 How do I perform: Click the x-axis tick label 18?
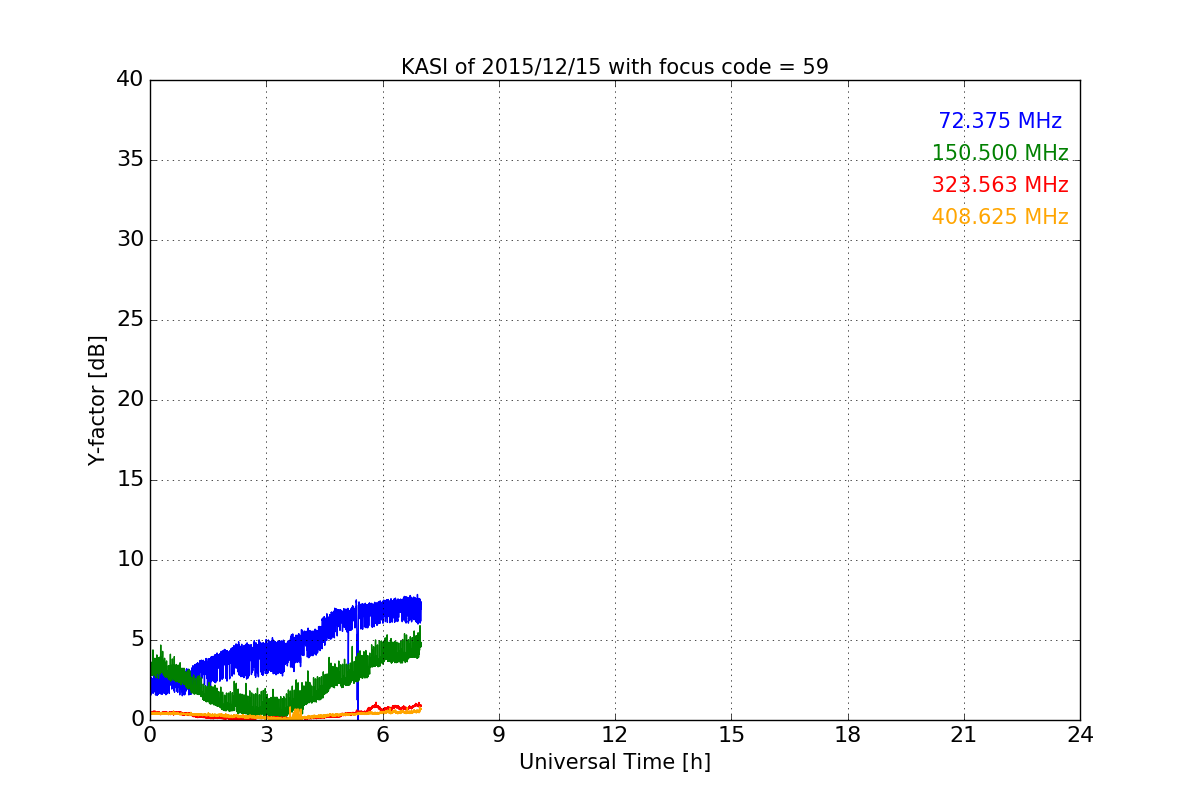848,735
